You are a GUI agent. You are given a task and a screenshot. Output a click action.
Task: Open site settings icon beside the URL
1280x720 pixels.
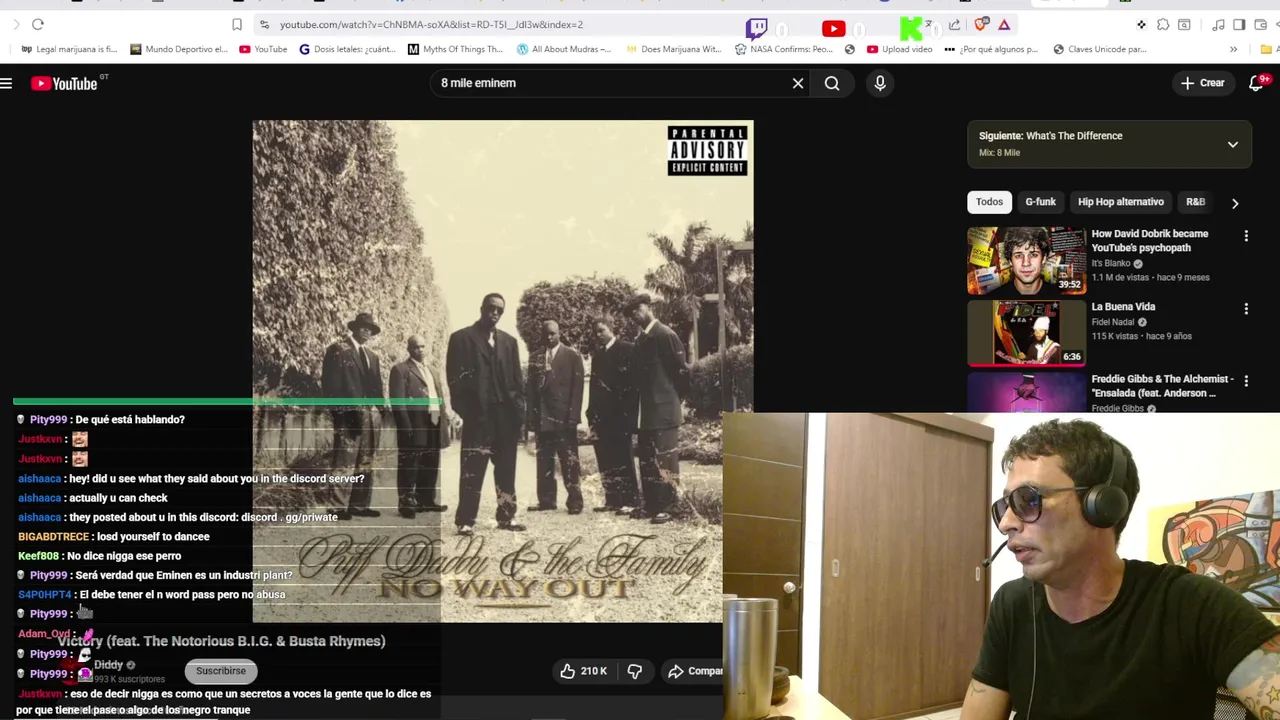tap(264, 24)
